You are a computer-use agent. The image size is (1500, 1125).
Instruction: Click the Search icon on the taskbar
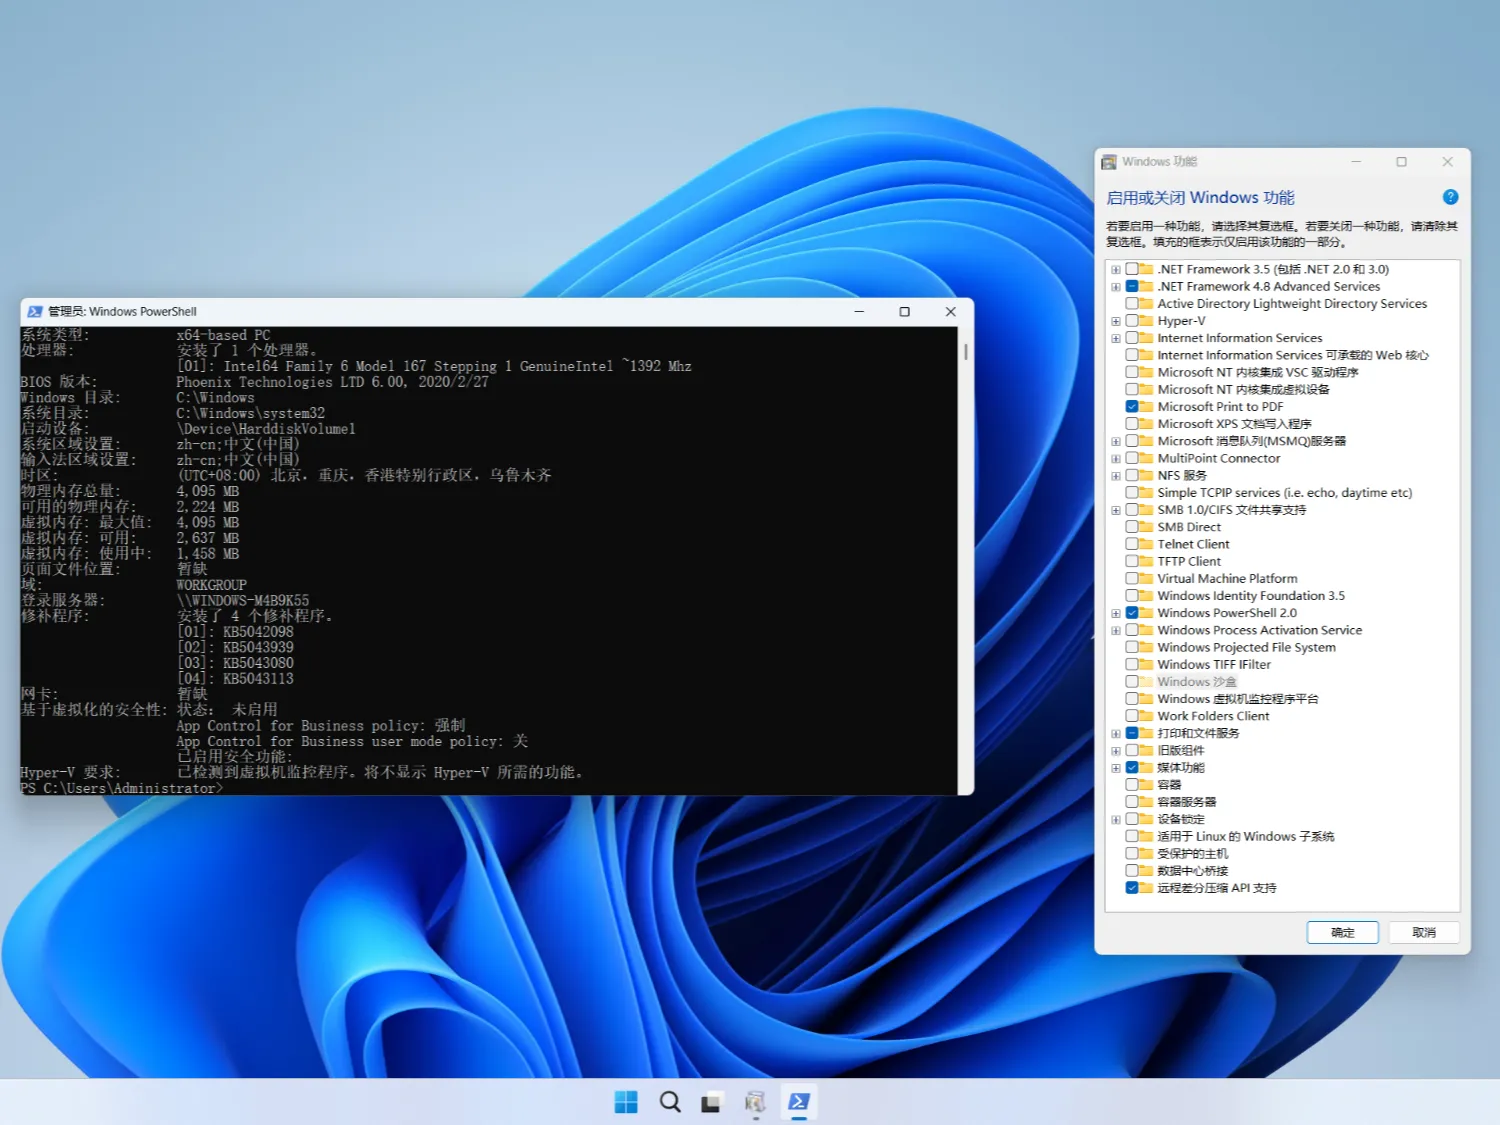coord(669,1101)
